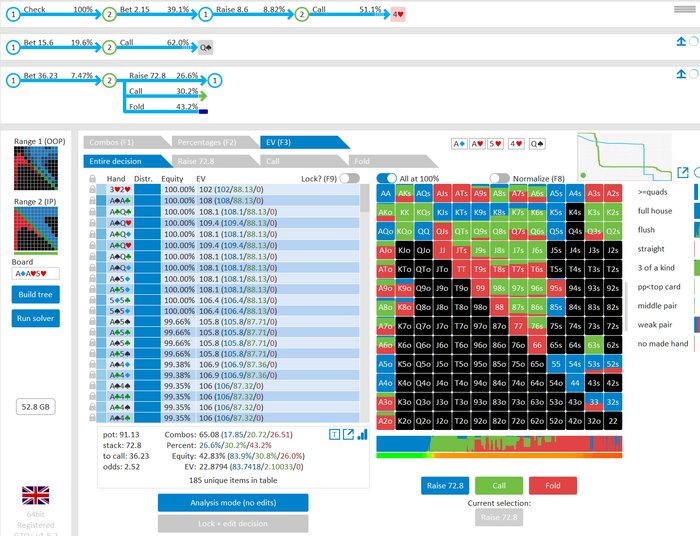Click green Call button below matrix

[x=499, y=486]
